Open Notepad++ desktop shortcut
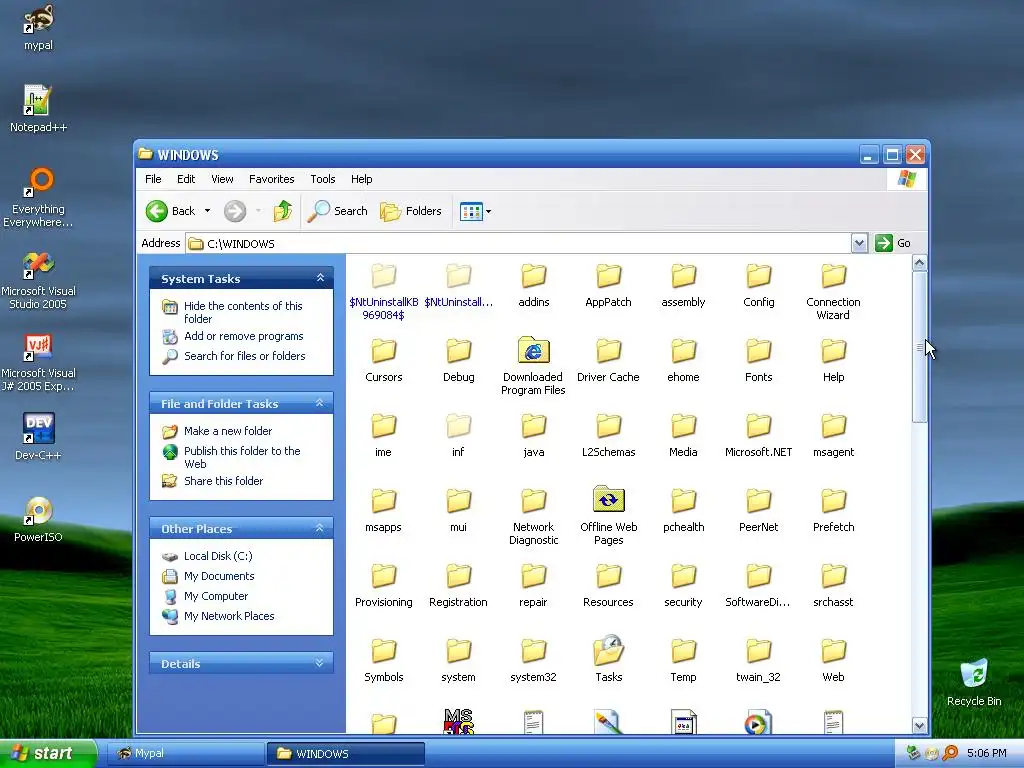This screenshot has width=1024, height=768. click(x=39, y=109)
